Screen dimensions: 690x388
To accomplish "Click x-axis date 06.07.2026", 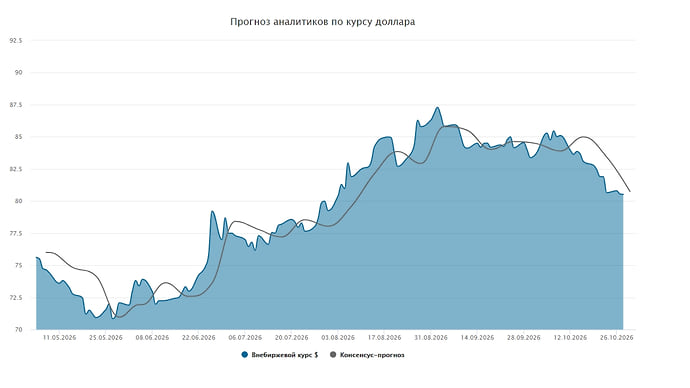I will point(245,338).
